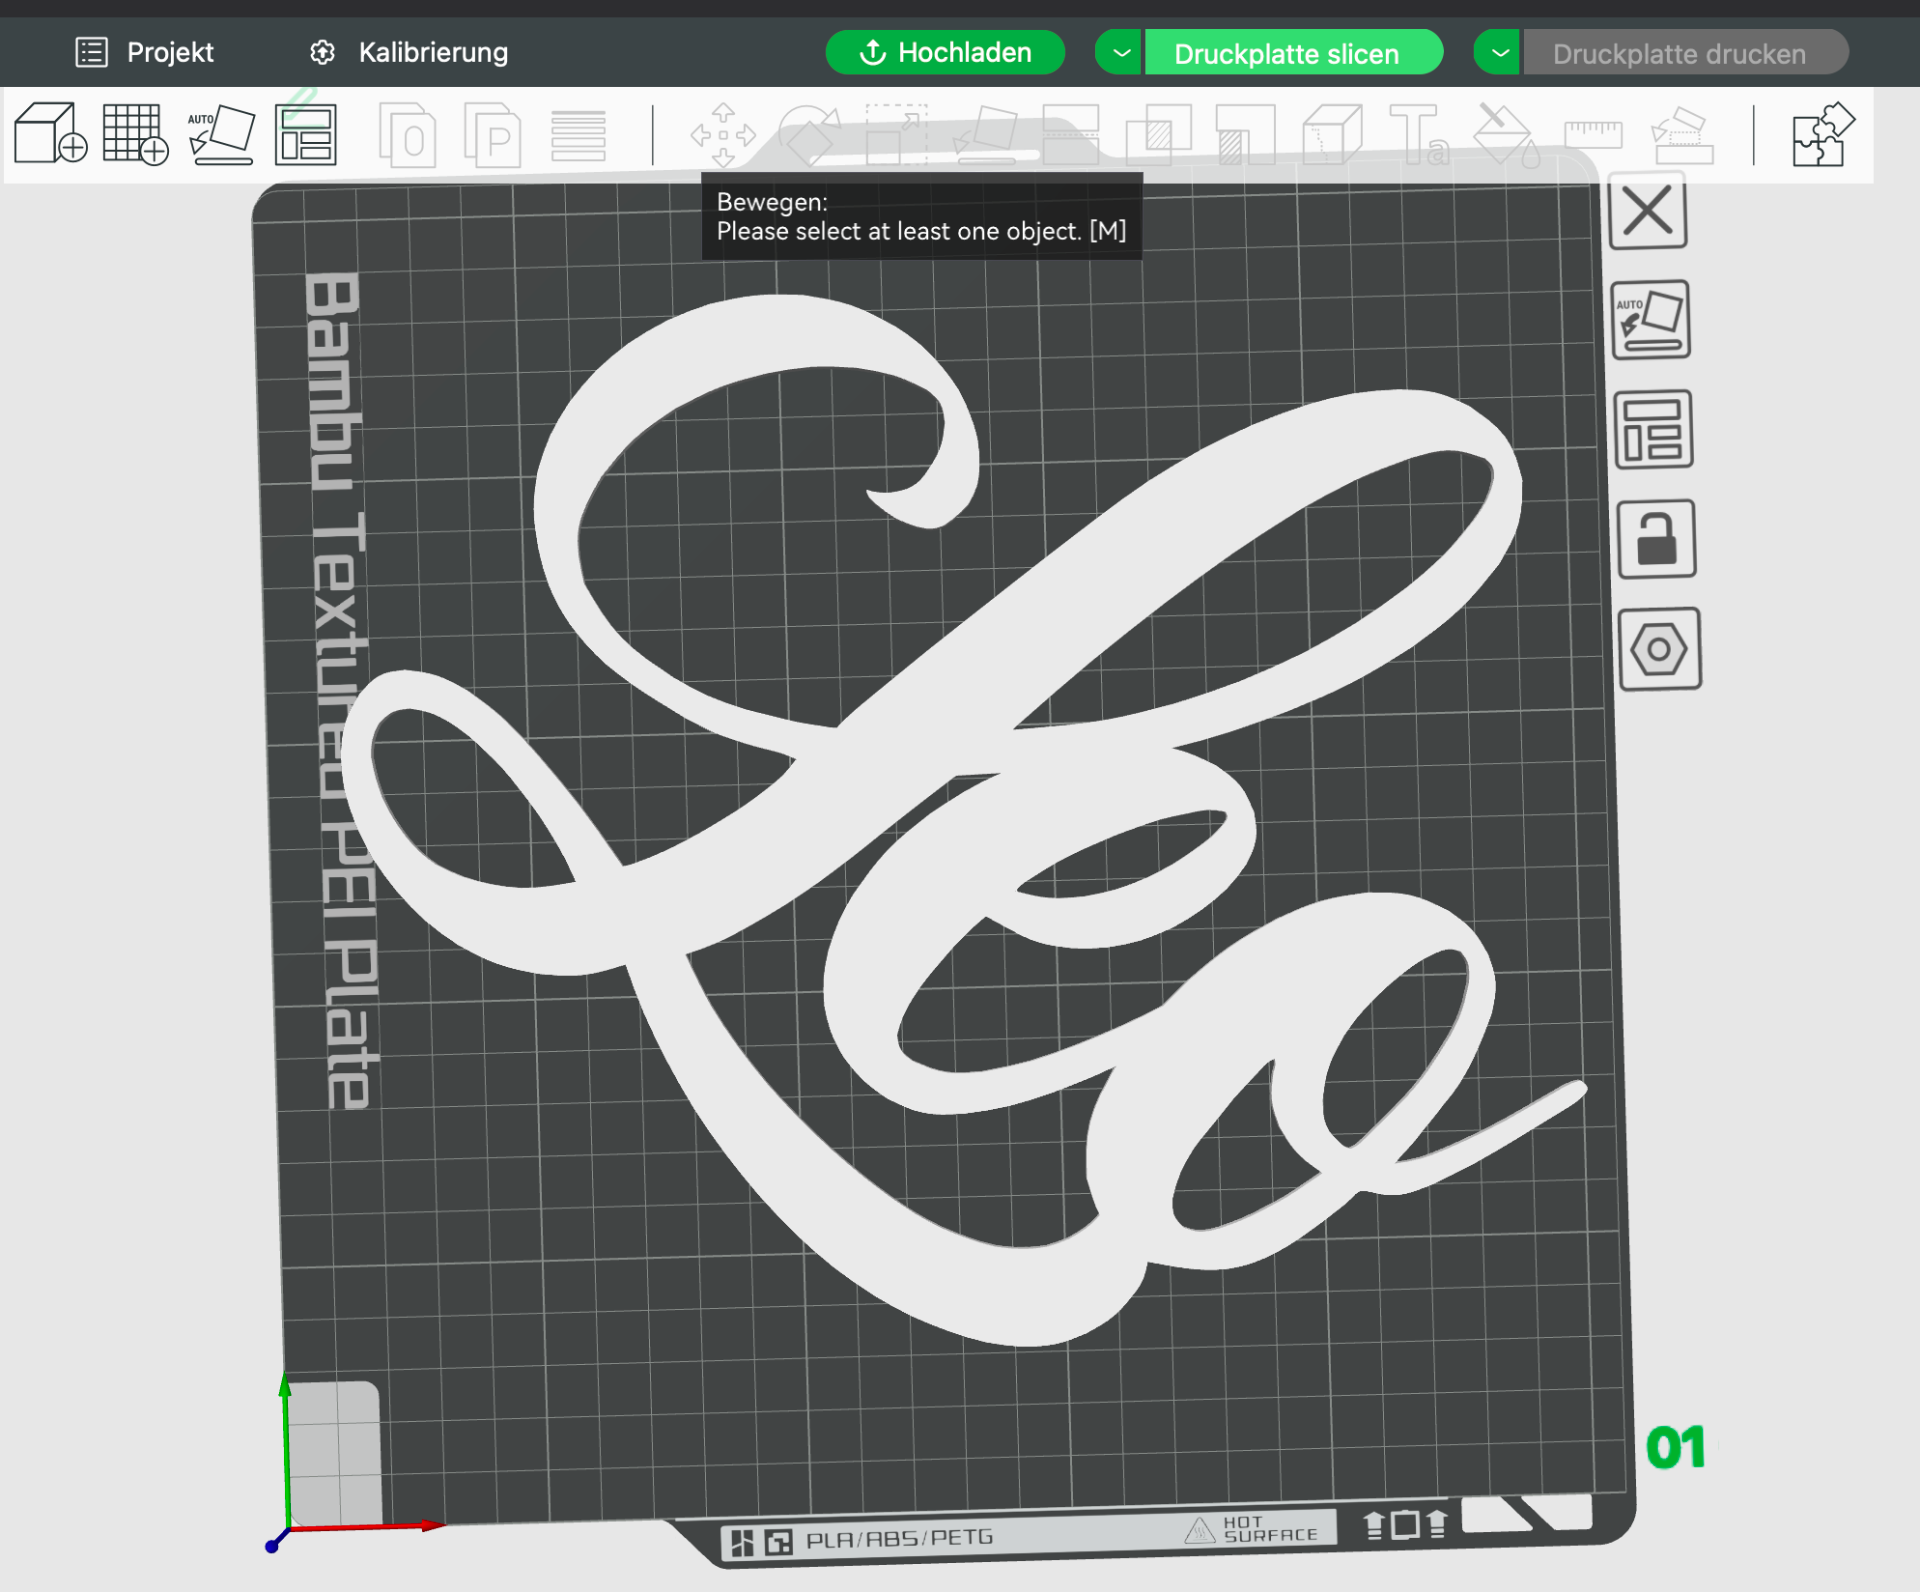Screen dimensions: 1920x1592
Task: Click the Hochladen button
Action: (x=945, y=52)
